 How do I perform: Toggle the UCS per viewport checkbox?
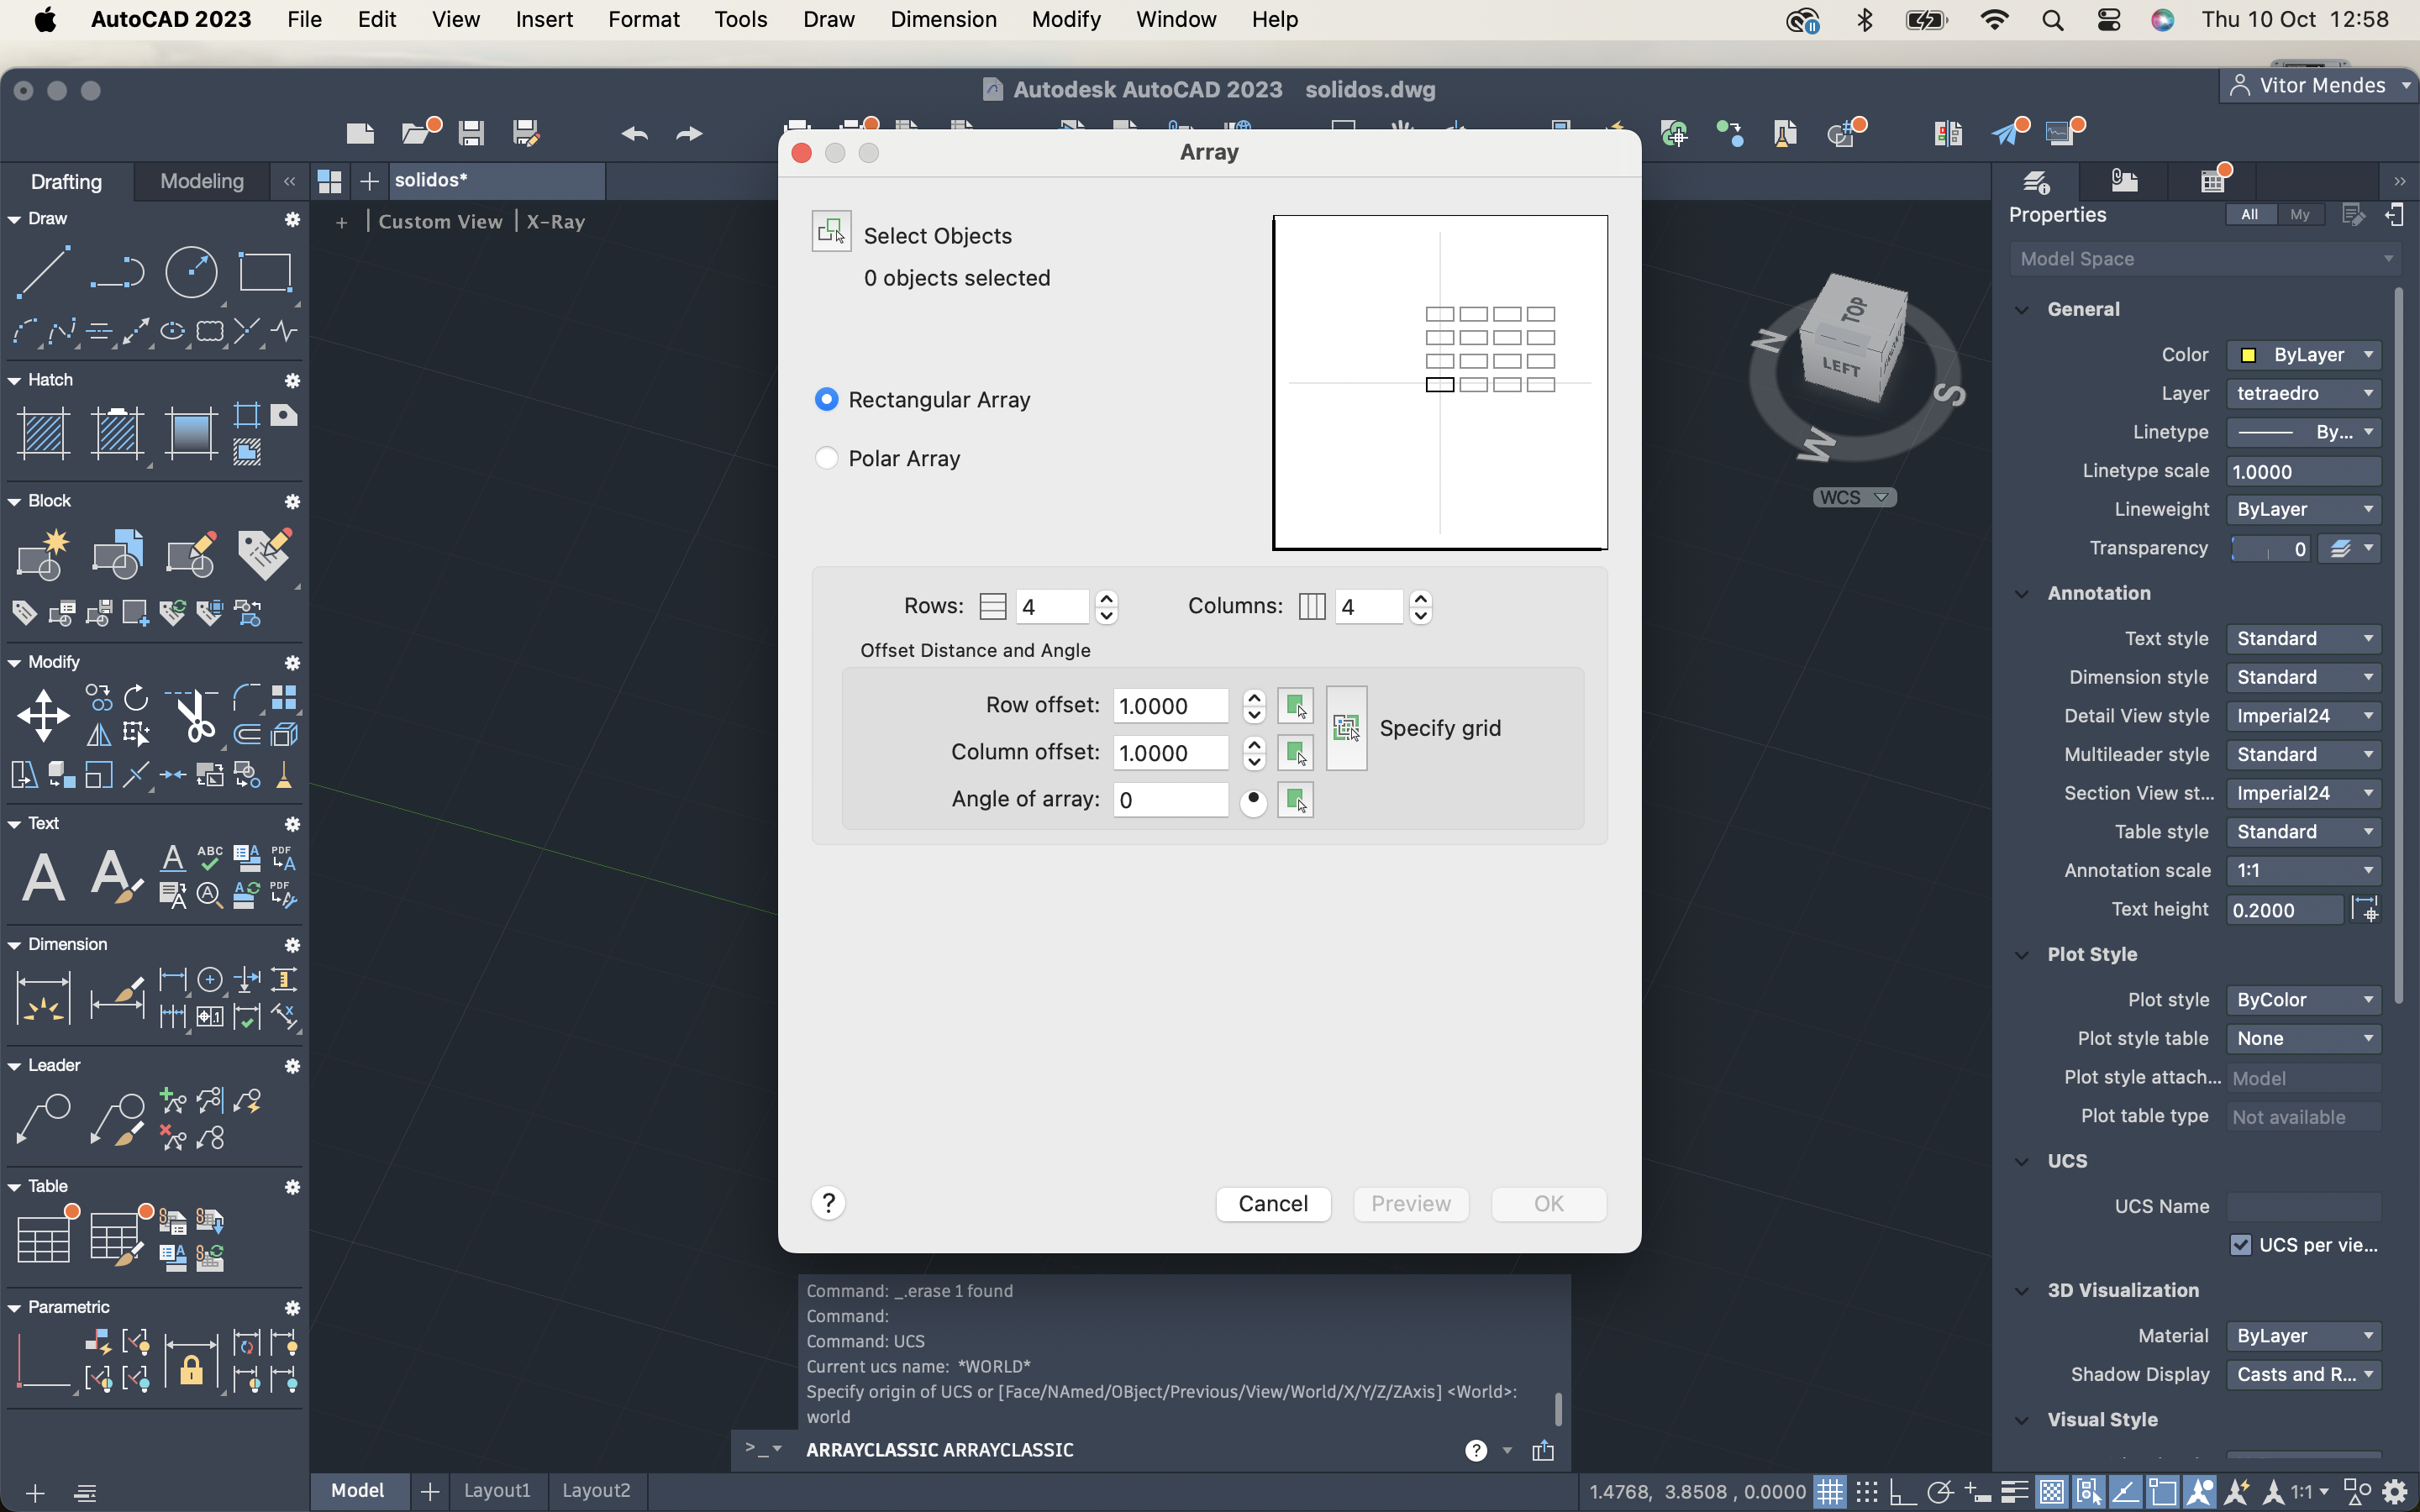pyautogui.click(x=2241, y=1245)
